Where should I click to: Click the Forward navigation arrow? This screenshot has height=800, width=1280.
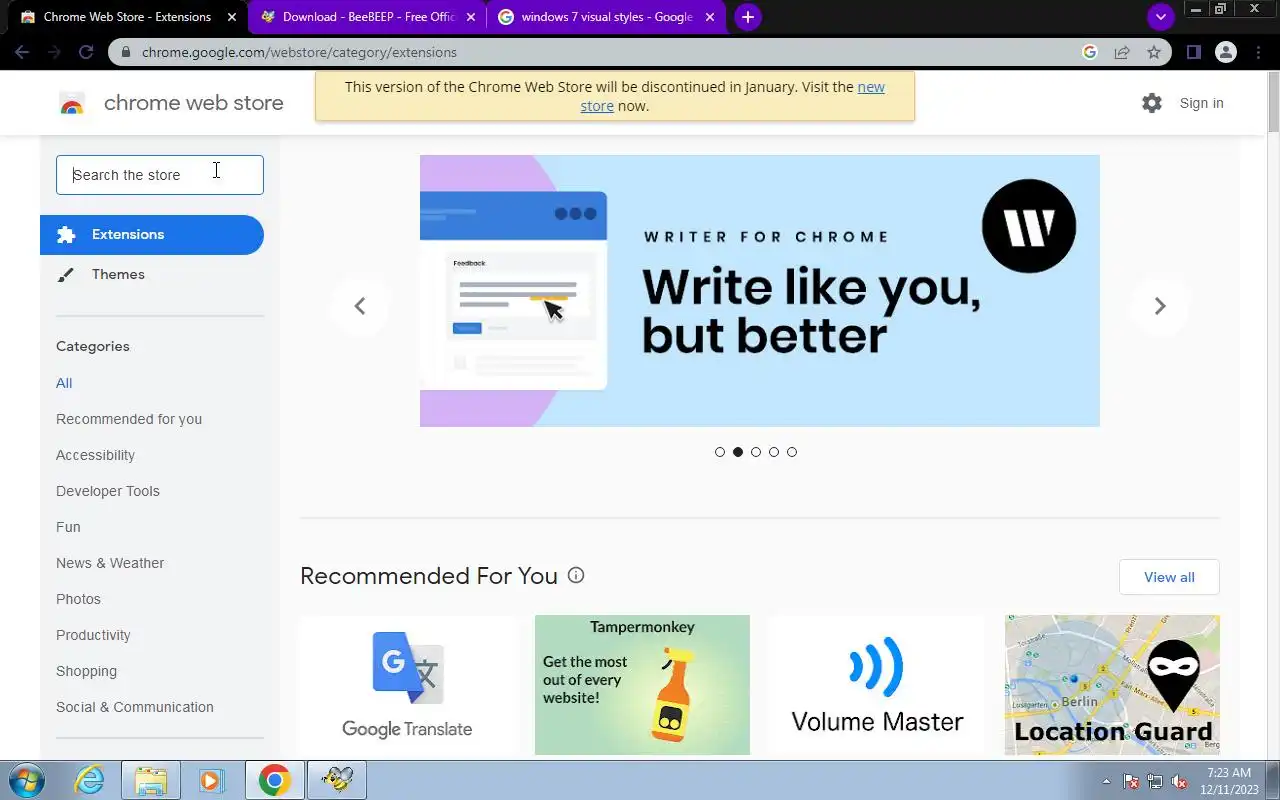(x=54, y=52)
